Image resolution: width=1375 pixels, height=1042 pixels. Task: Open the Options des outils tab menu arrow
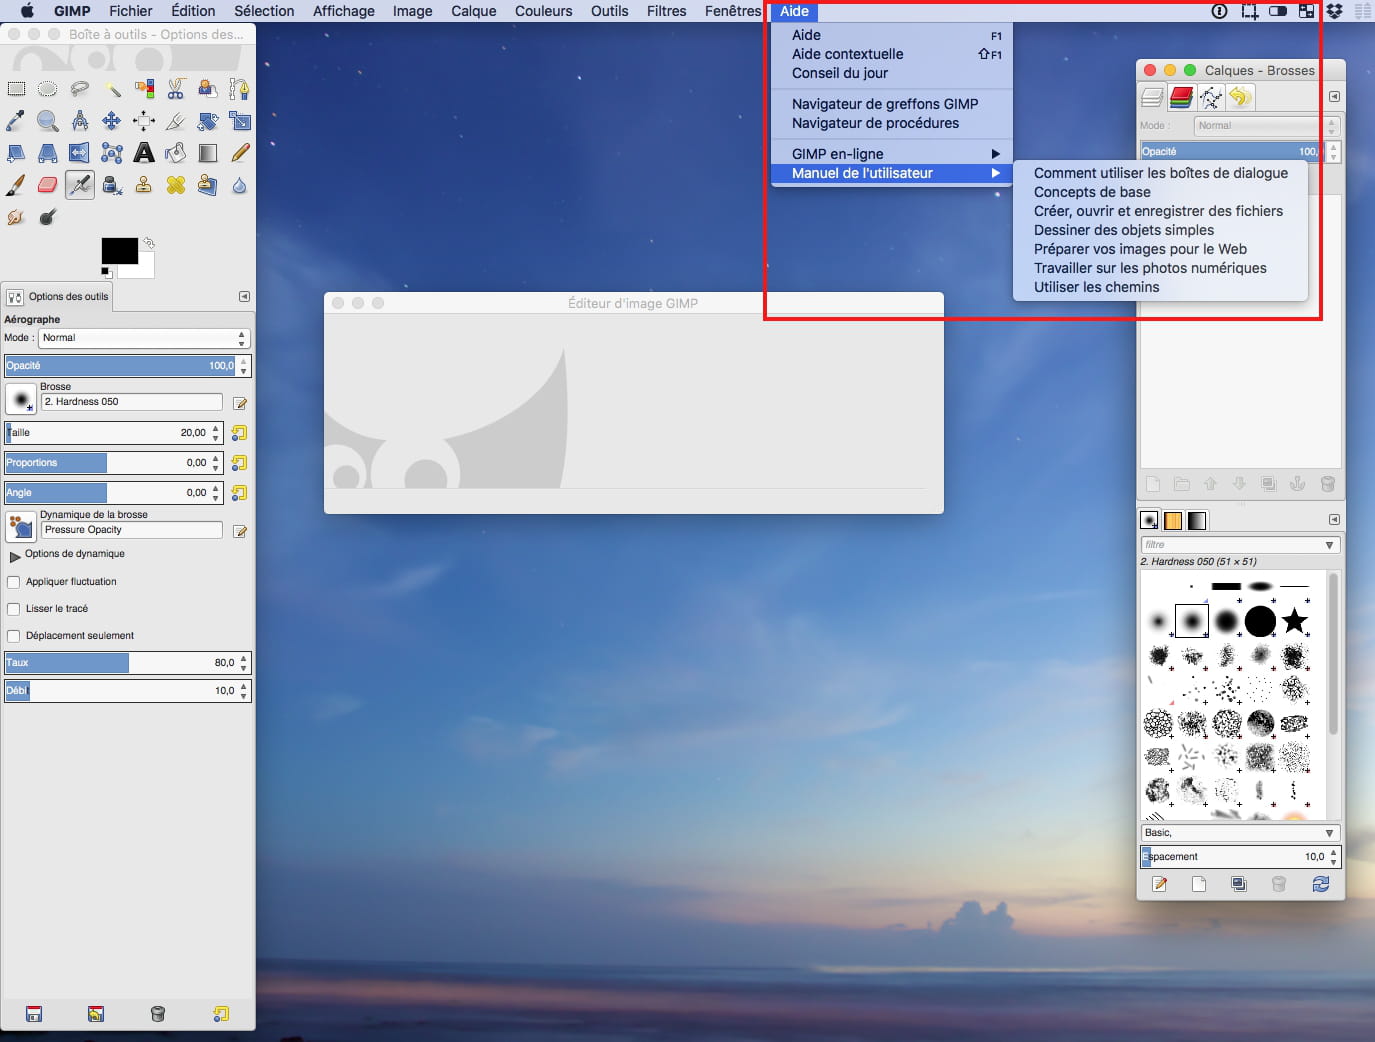click(244, 297)
